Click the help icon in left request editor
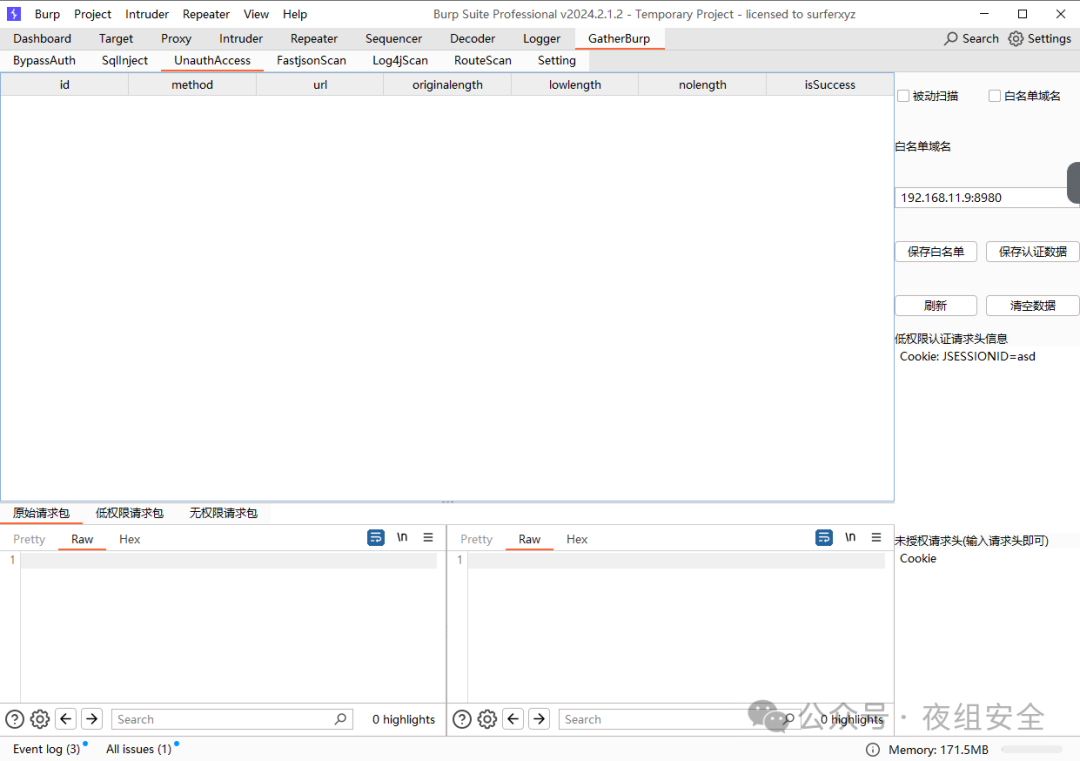This screenshot has height=761, width=1080. pos(14,719)
